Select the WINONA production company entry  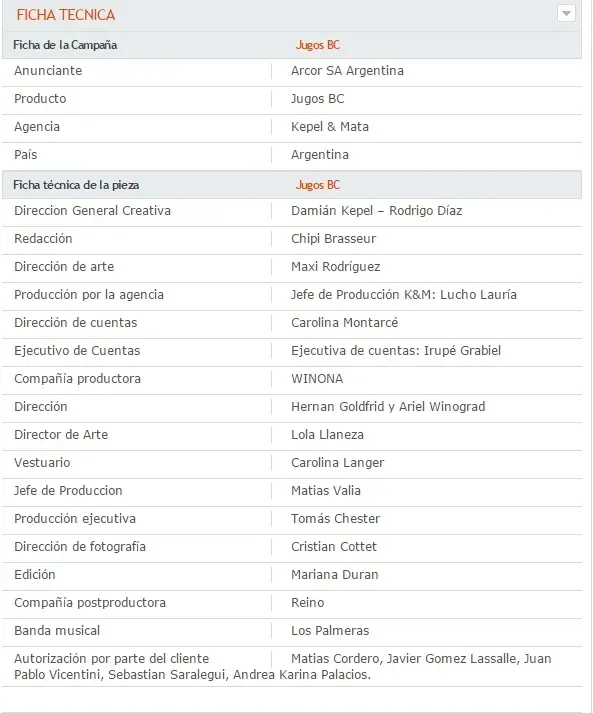click(x=317, y=379)
